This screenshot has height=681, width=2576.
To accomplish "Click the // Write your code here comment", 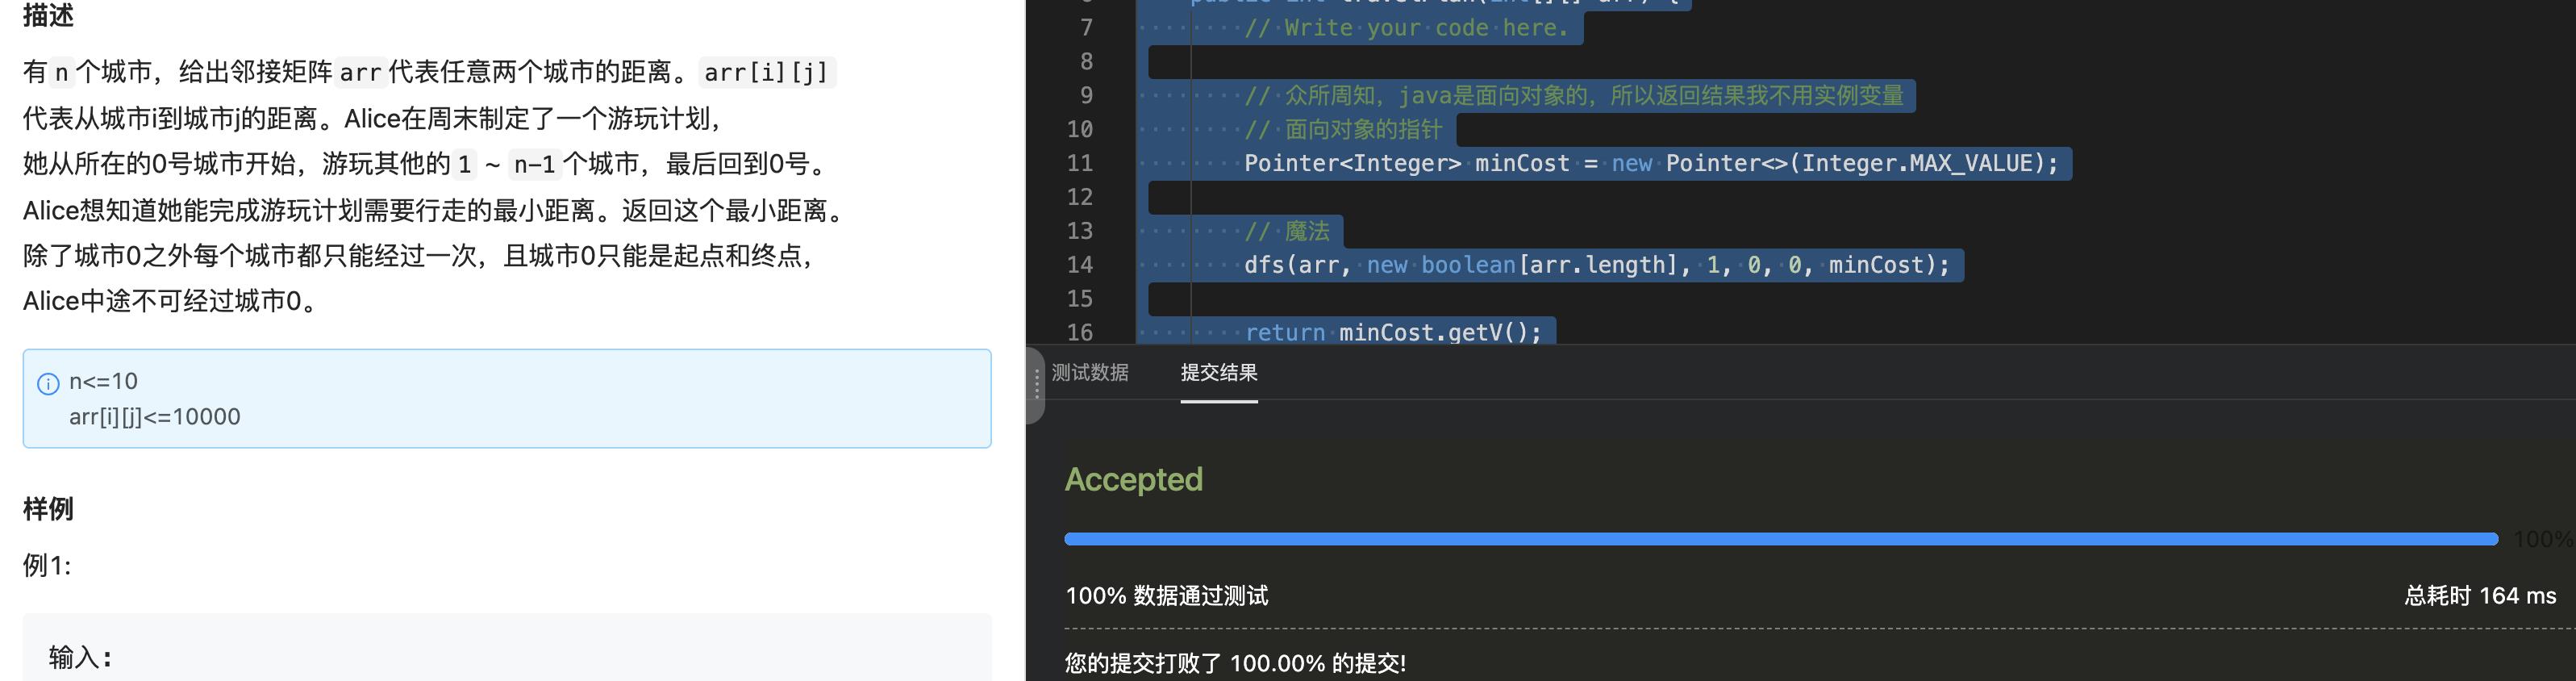I will (x=1406, y=28).
